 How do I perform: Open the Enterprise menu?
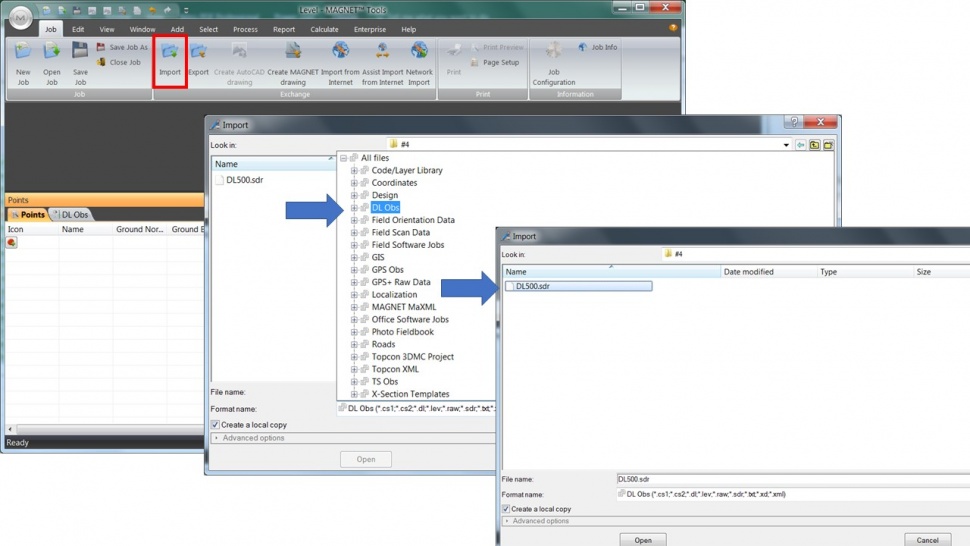coord(369,29)
